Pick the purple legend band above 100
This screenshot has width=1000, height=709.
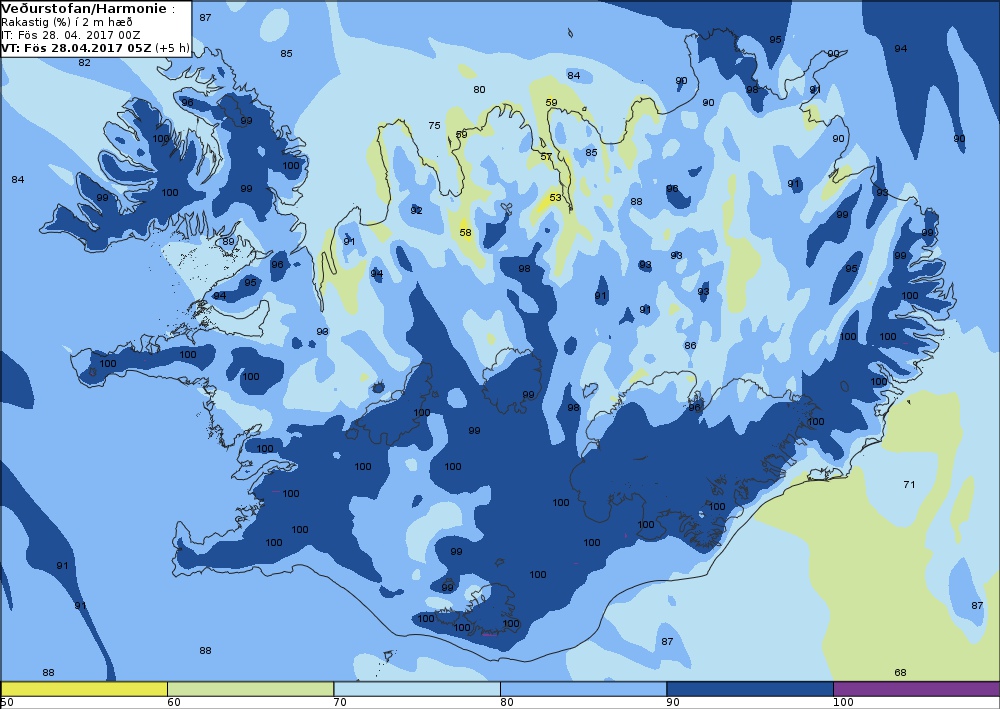[x=916, y=689]
